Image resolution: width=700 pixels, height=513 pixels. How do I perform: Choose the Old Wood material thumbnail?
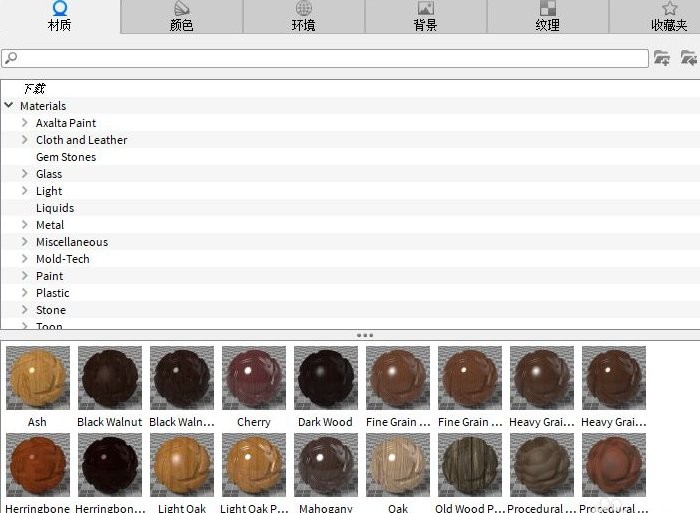coord(470,465)
